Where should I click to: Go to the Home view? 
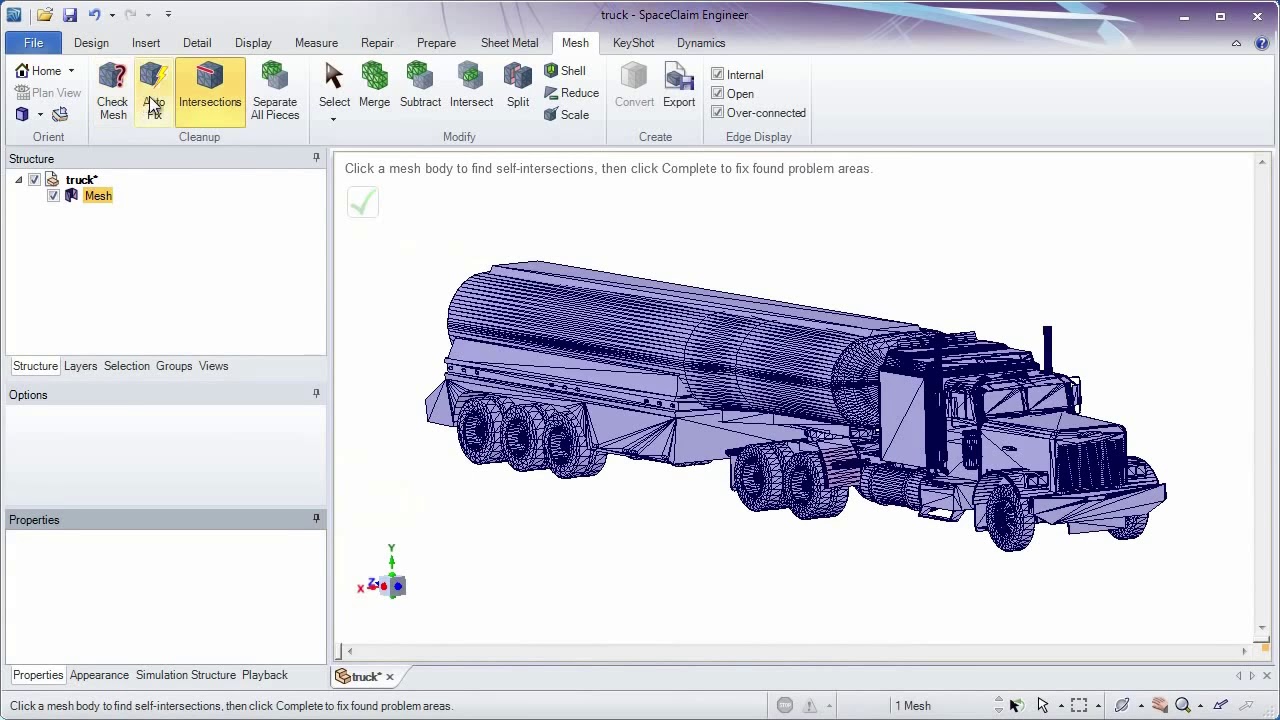point(38,71)
